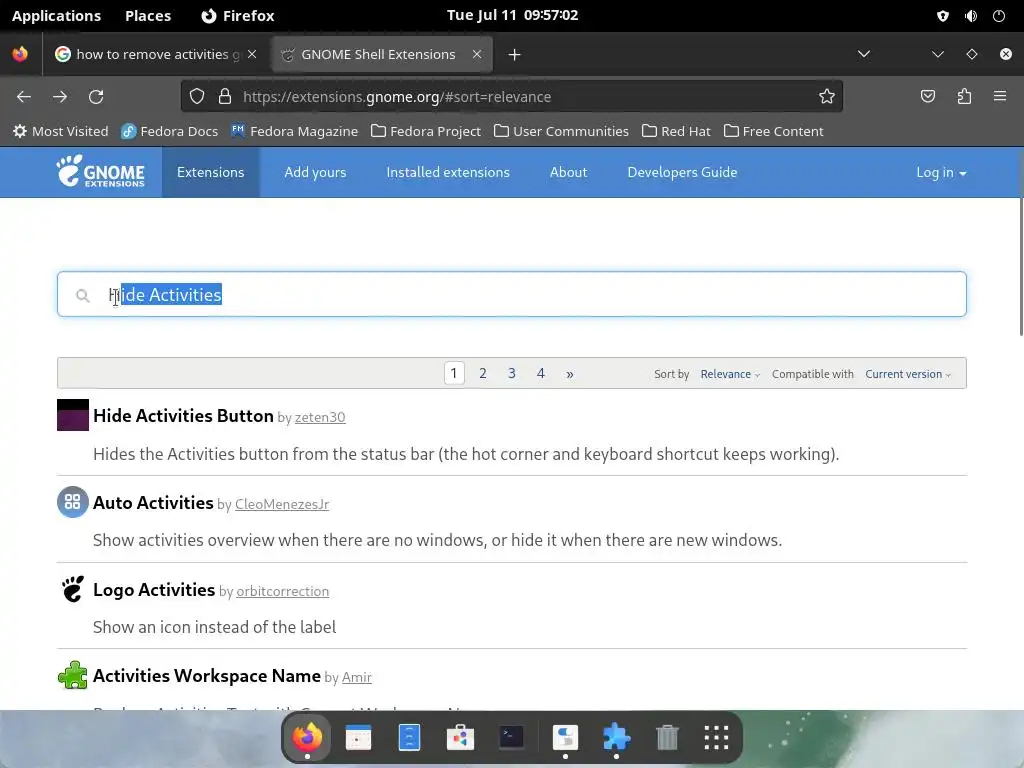The image size is (1024, 768).
Task: Go to results page 2
Action: click(x=483, y=374)
